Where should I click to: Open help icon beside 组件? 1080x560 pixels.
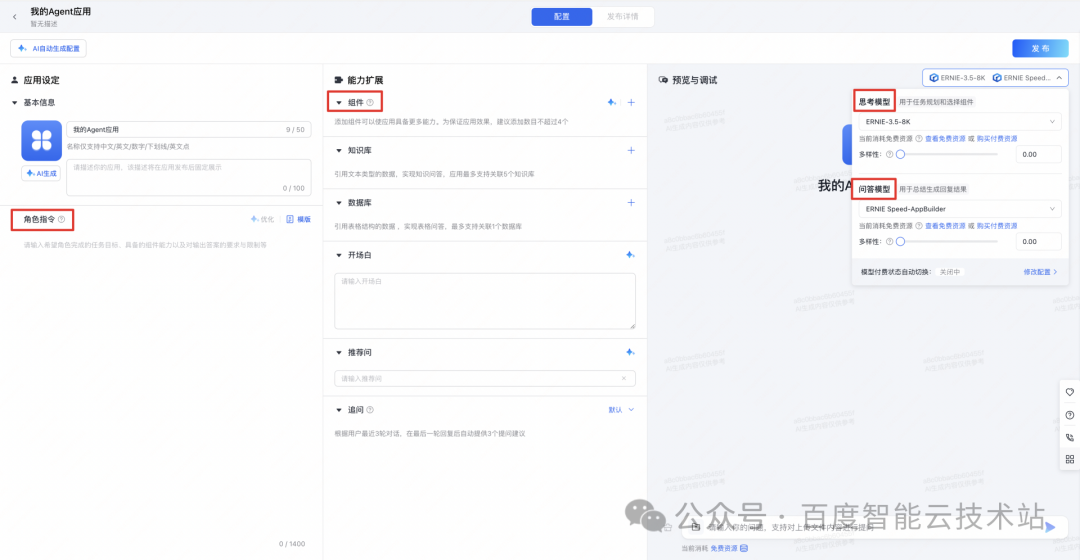click(x=370, y=103)
